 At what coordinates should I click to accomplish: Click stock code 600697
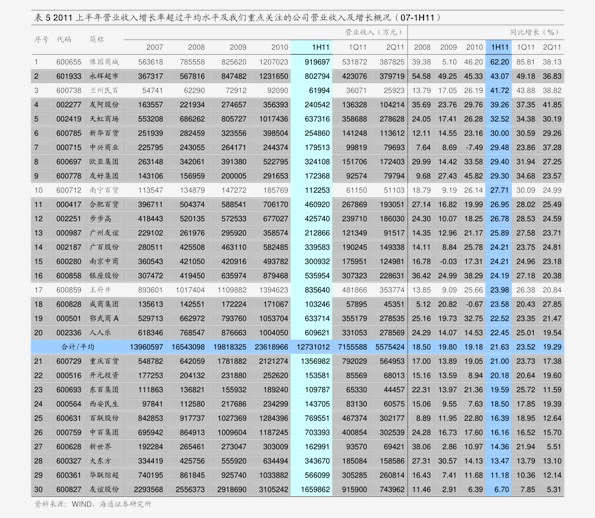(69, 162)
